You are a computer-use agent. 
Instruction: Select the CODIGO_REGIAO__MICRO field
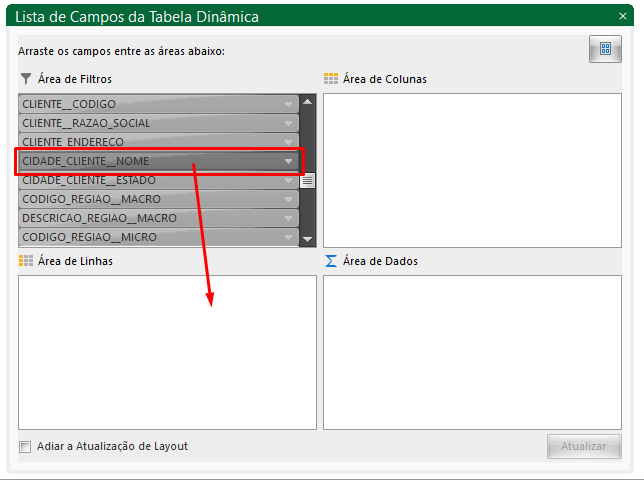(x=159, y=237)
